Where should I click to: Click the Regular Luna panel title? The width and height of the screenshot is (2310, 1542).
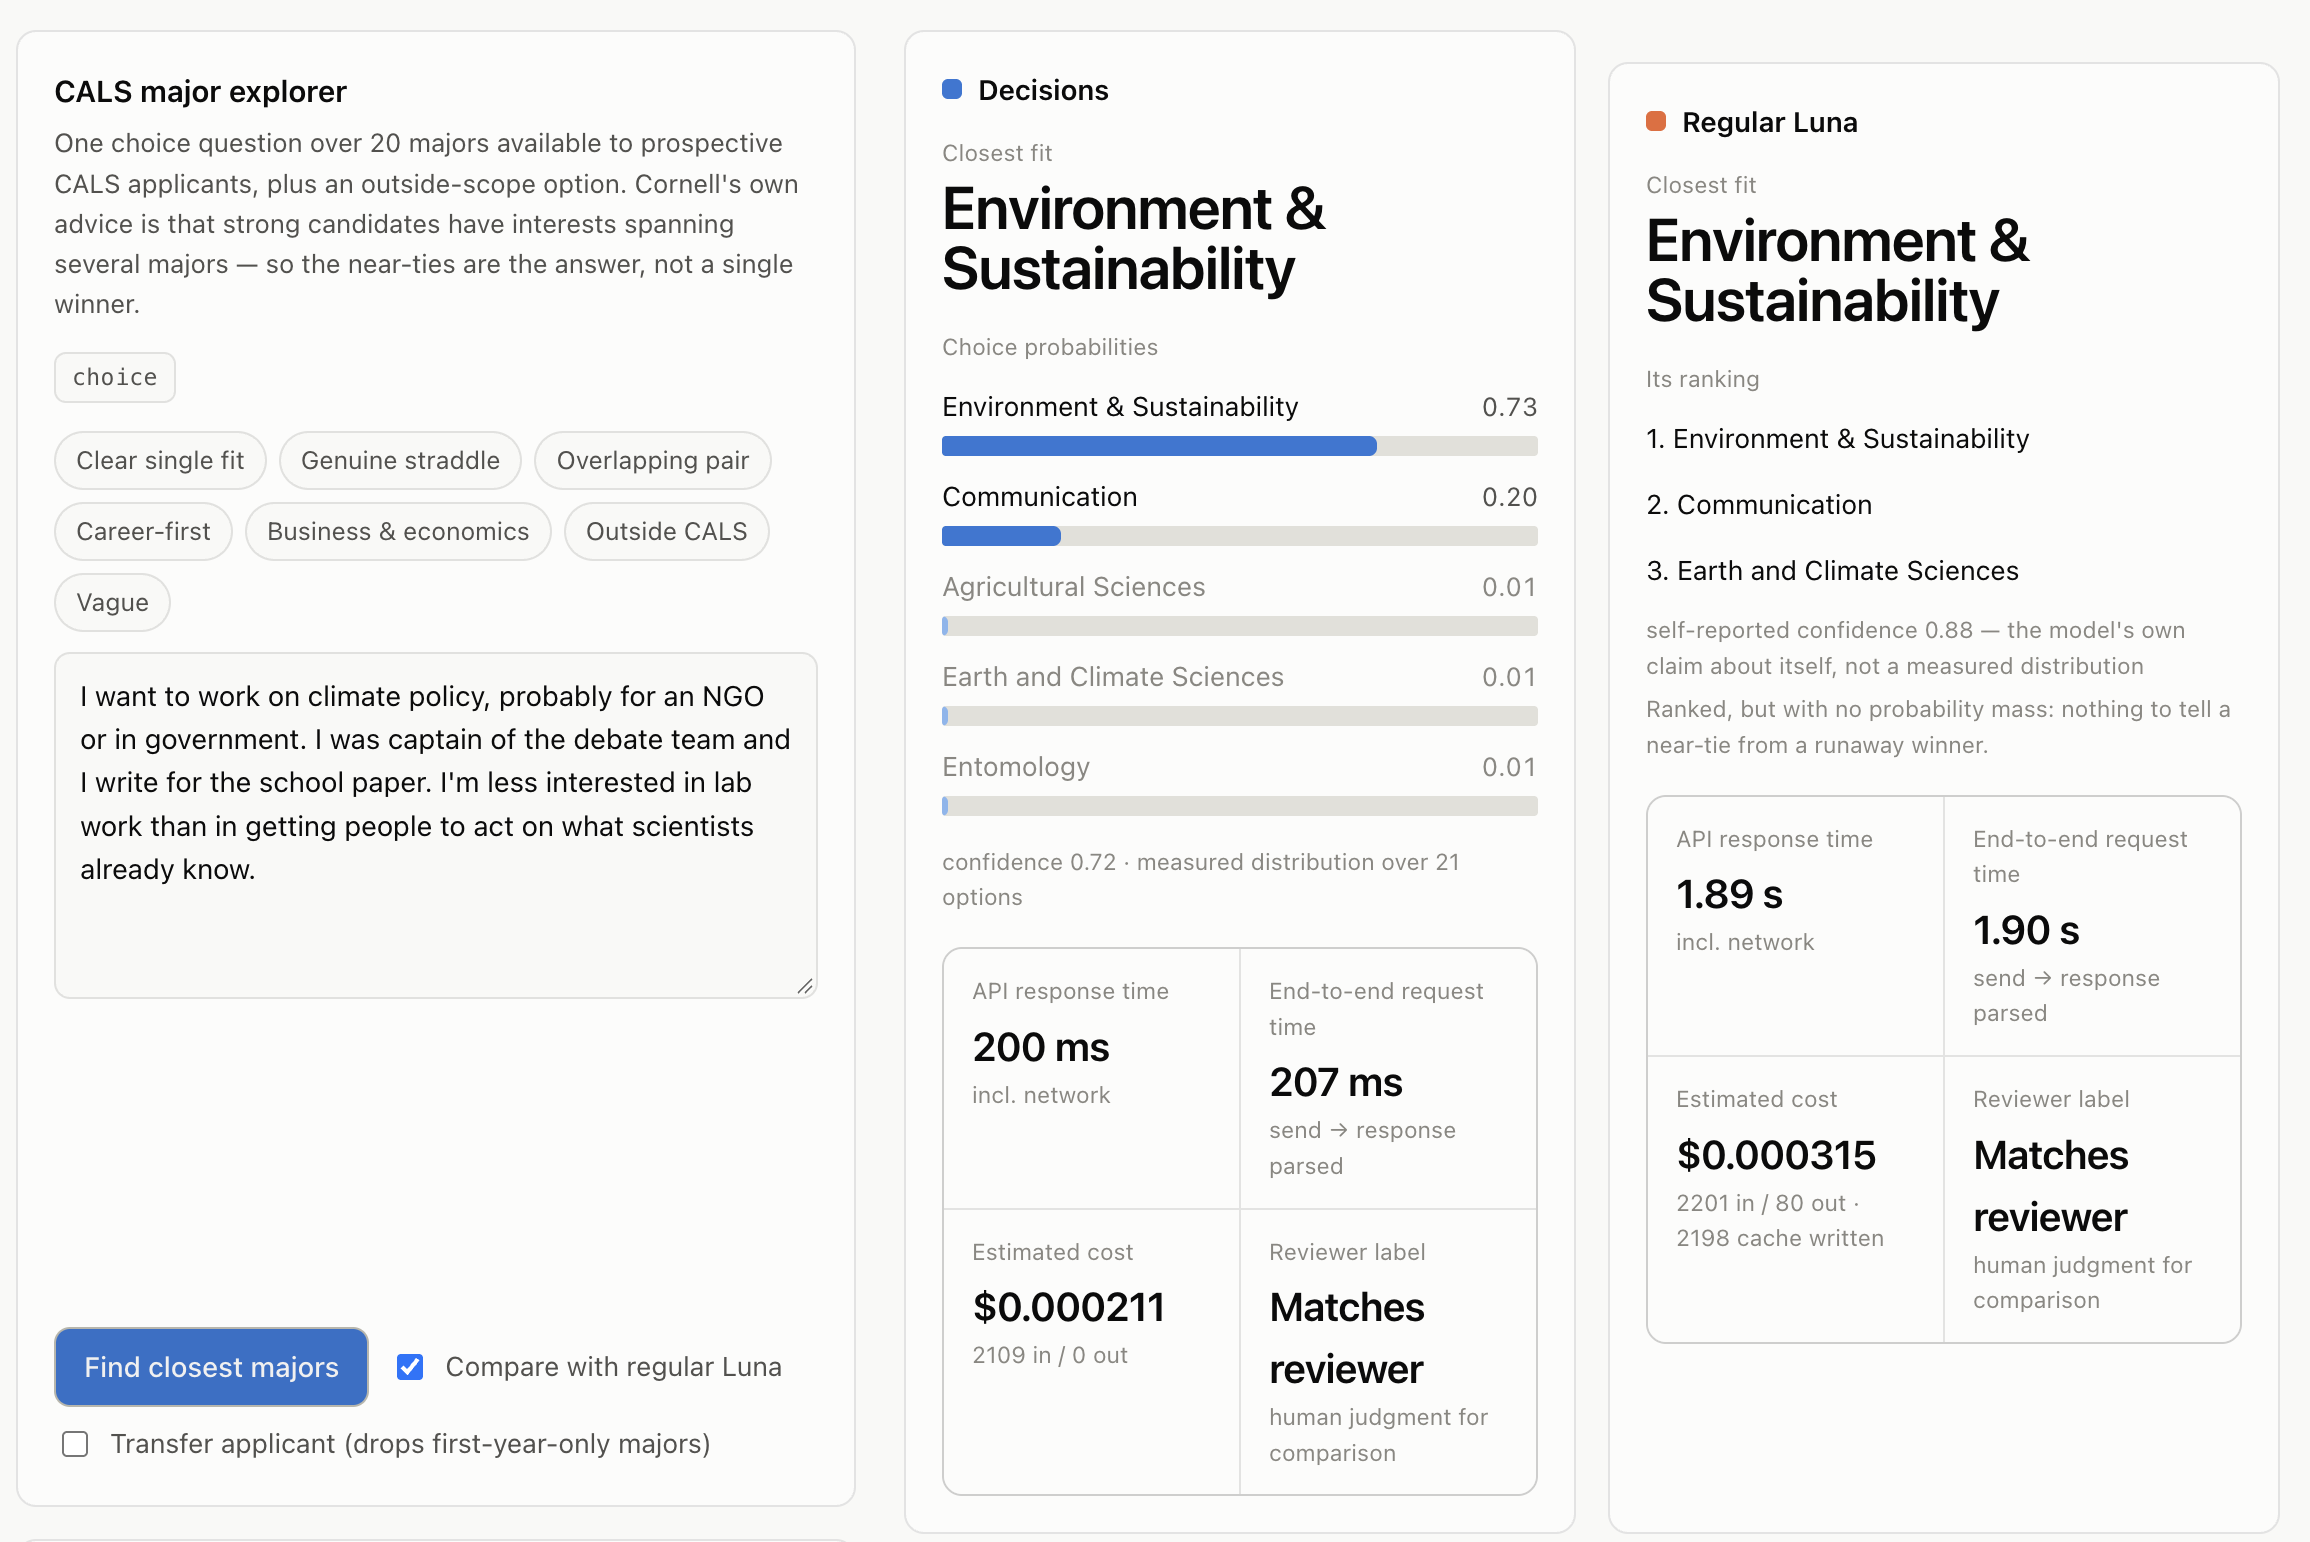1769,122
